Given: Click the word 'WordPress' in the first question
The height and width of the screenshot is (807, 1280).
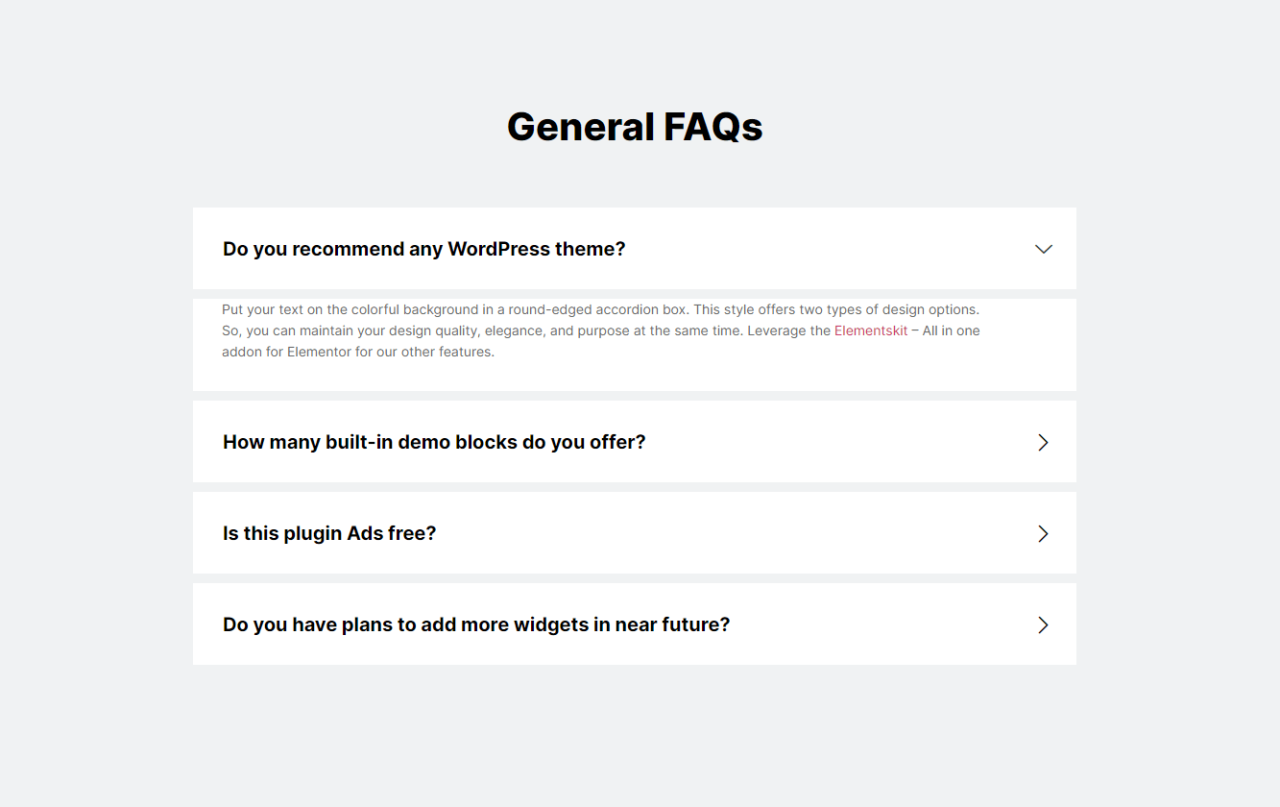Looking at the screenshot, I should coord(497,249).
